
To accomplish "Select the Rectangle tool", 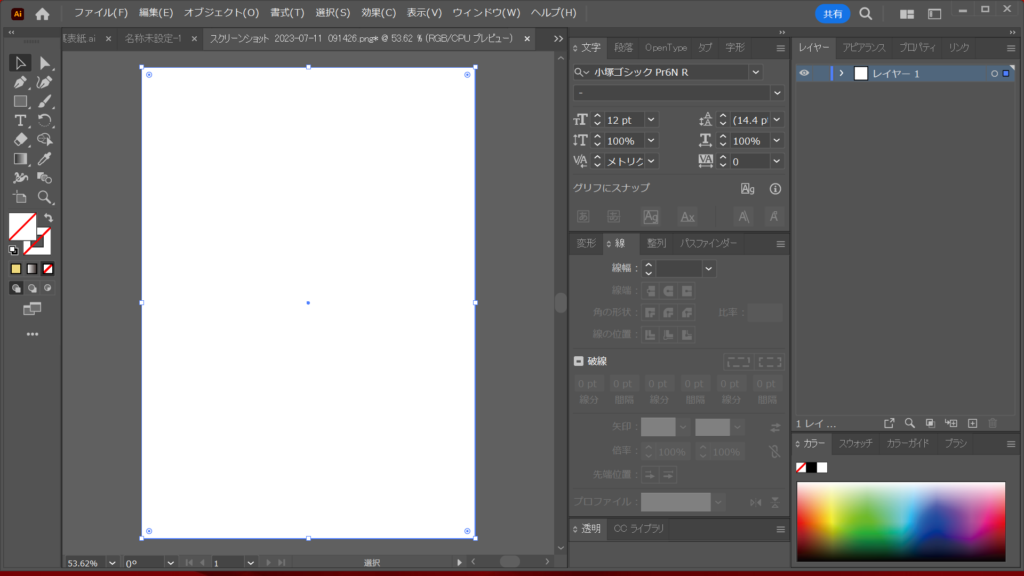I will tap(20, 101).
